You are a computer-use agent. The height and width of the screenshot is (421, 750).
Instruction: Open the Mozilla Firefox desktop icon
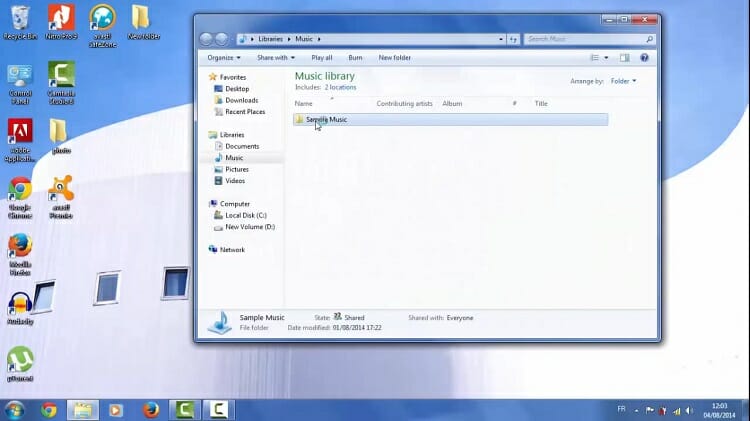[x=20, y=255]
